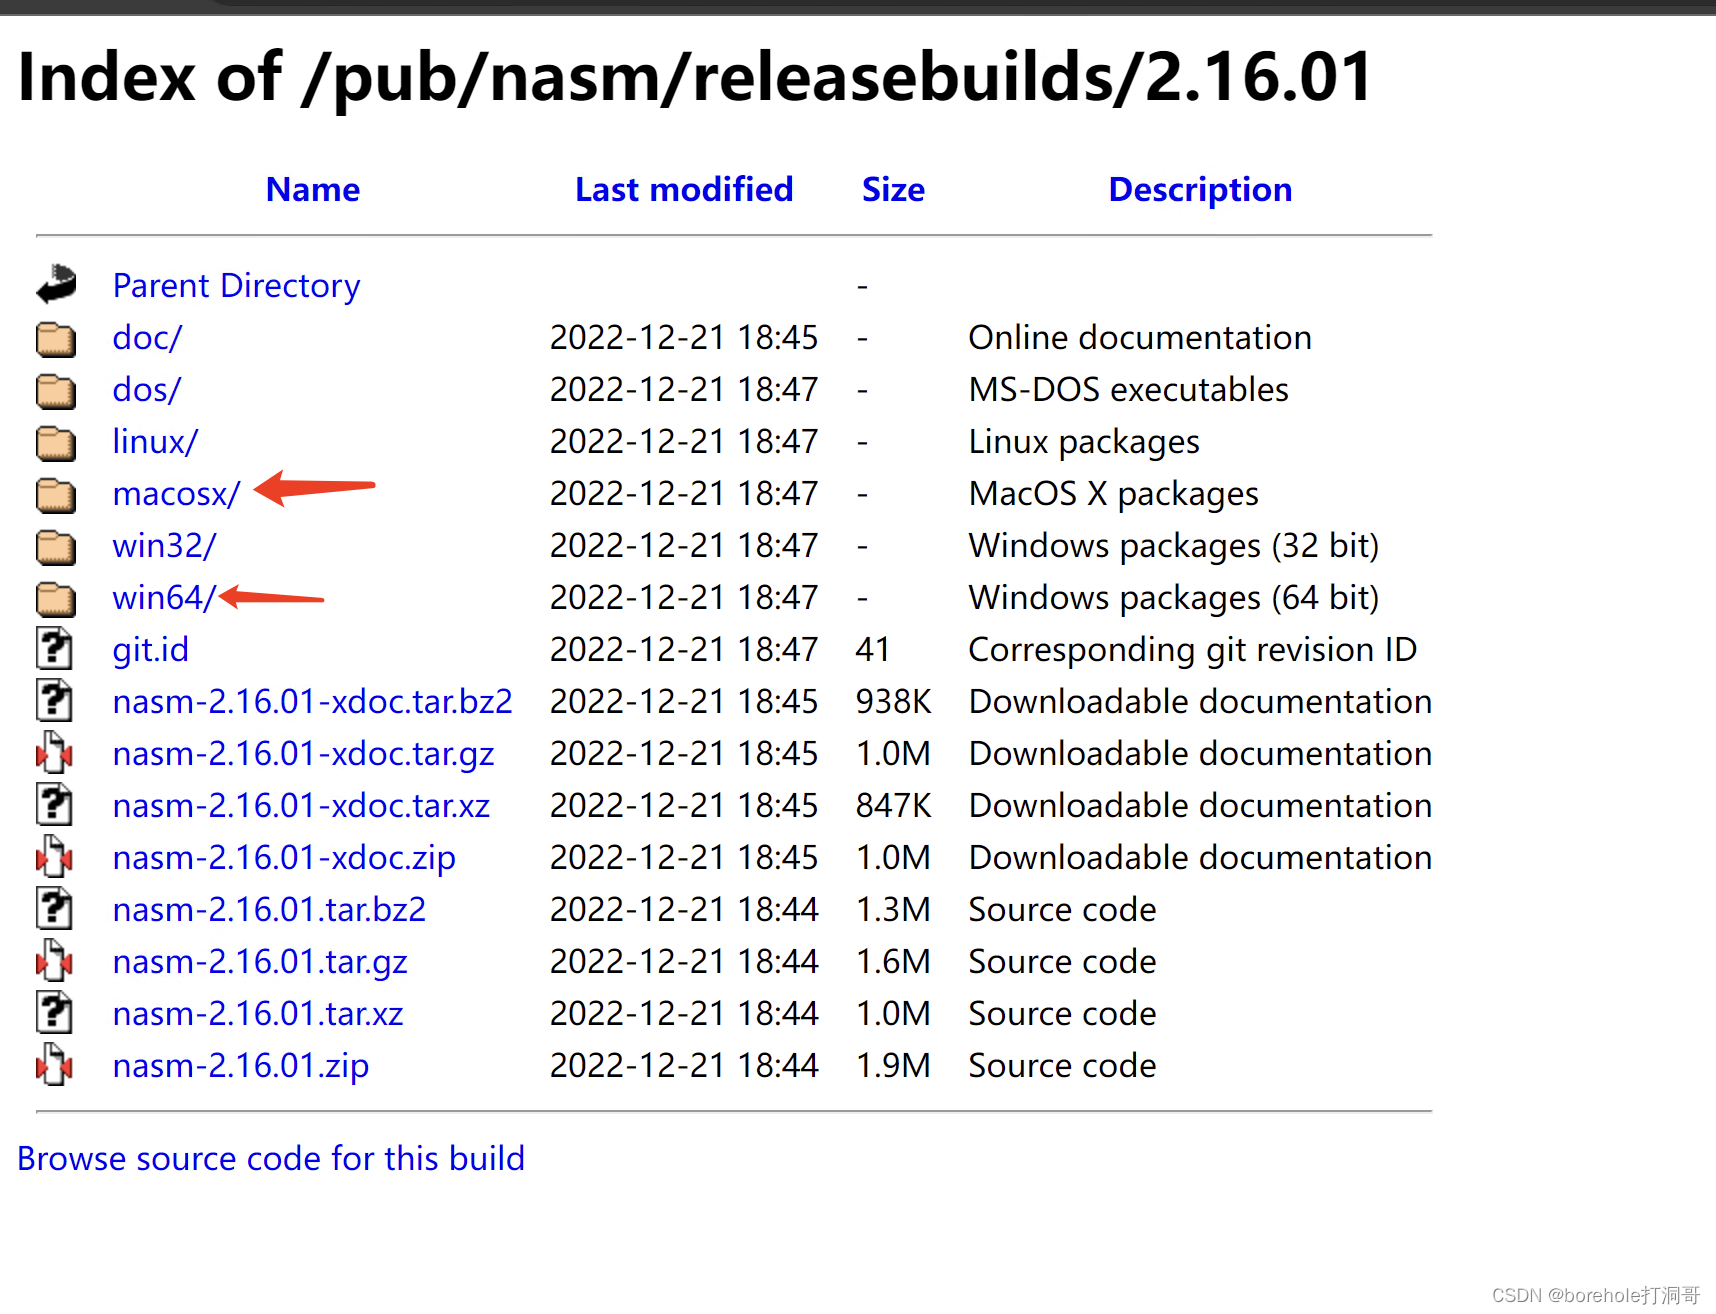The height and width of the screenshot is (1314, 1716).
Task: Download nasm-2.16.01-xdoc.tar.bz2 link
Action: (312, 702)
